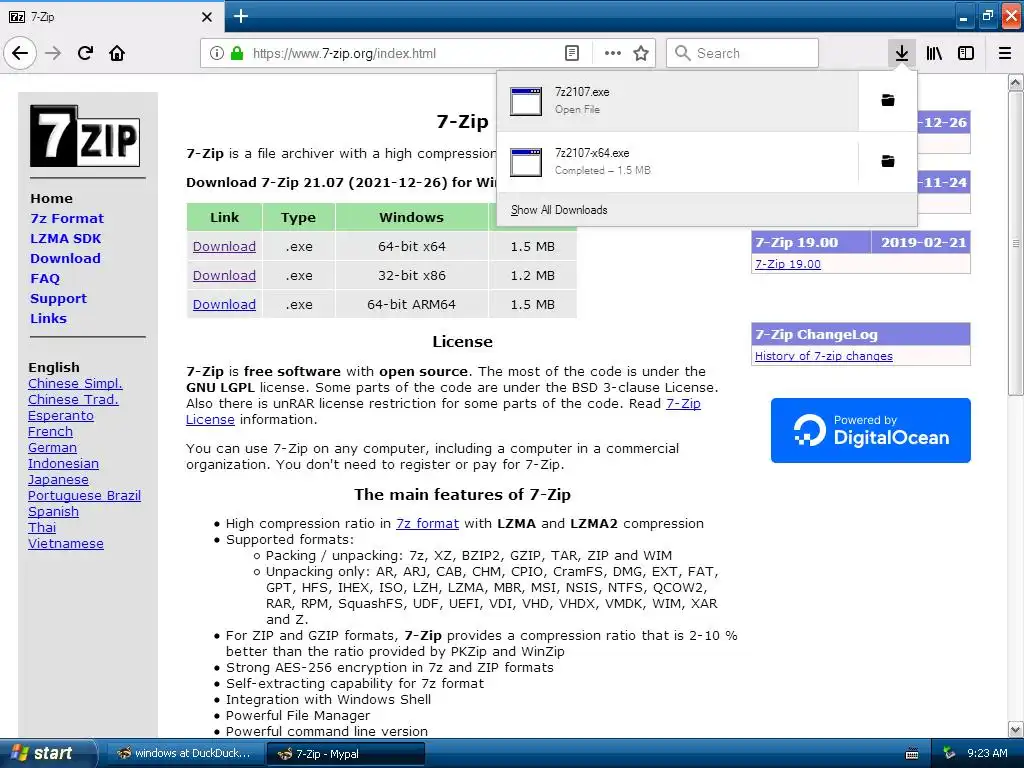Open page actions three-dots menu
Screen dimensions: 1024x768
[613, 53]
